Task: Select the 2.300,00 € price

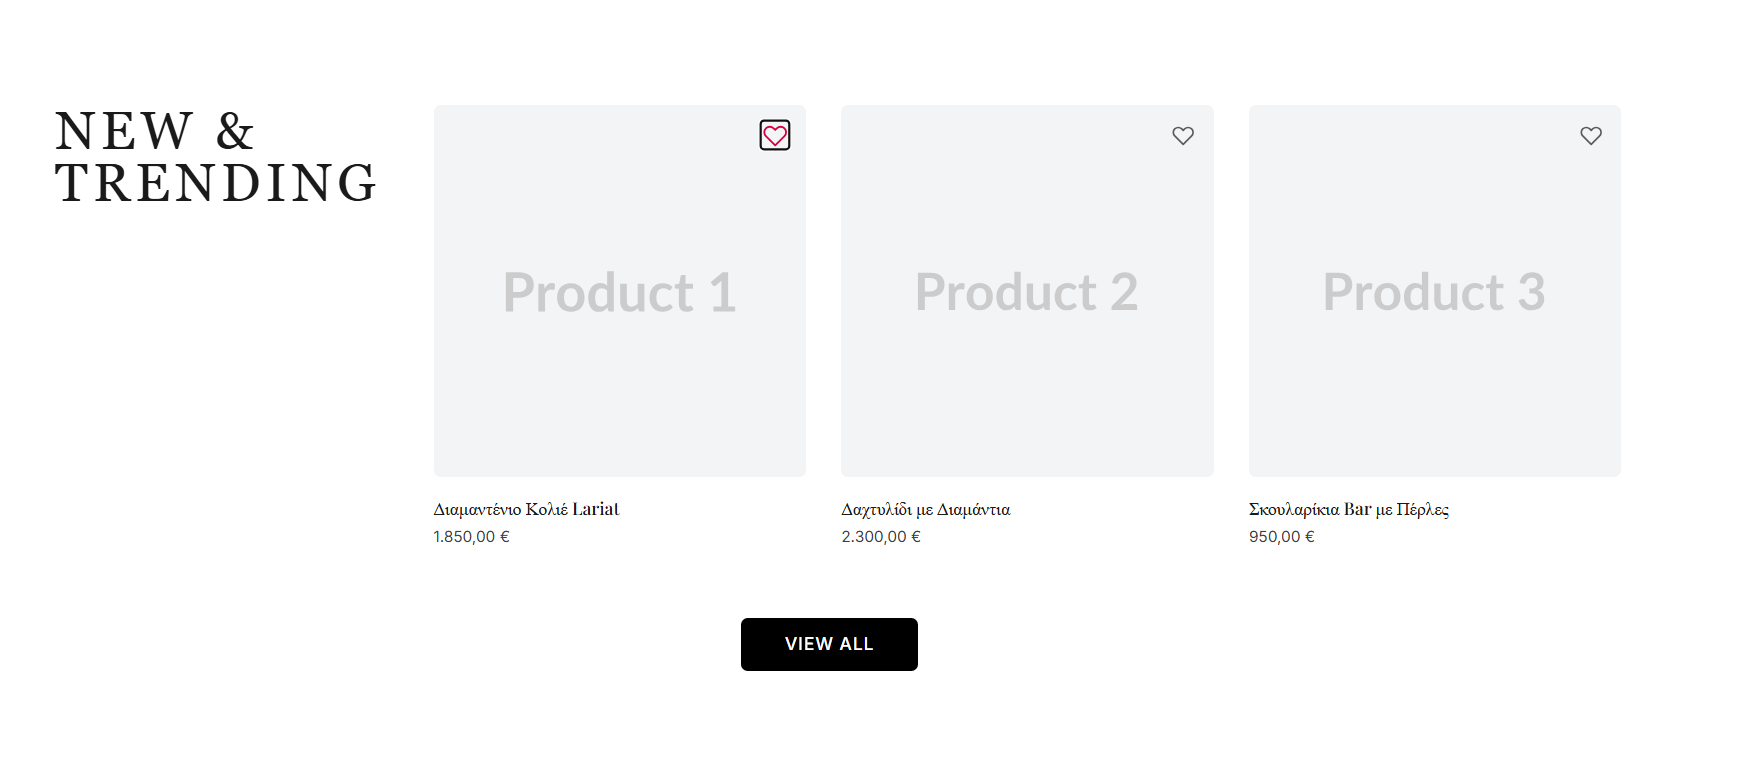Action: (x=880, y=537)
